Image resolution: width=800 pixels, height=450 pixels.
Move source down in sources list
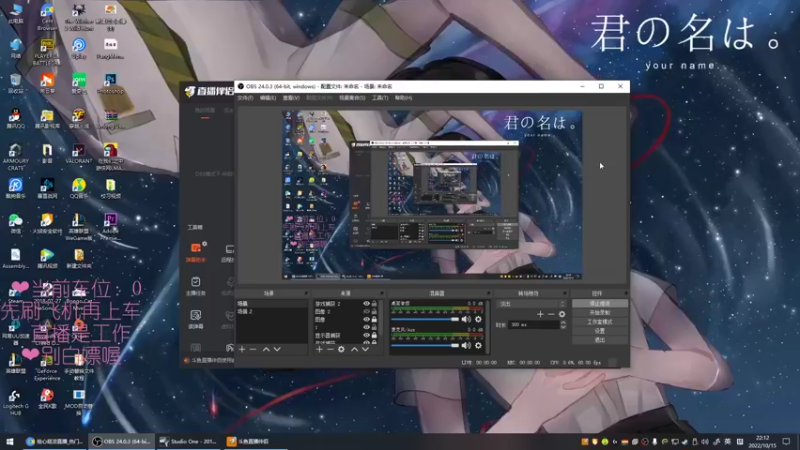click(x=365, y=349)
